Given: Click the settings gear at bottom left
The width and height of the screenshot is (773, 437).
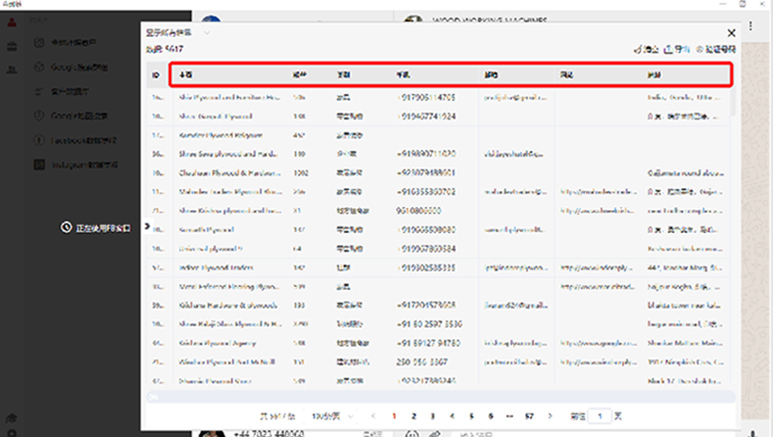Looking at the screenshot, I should 11,418.
